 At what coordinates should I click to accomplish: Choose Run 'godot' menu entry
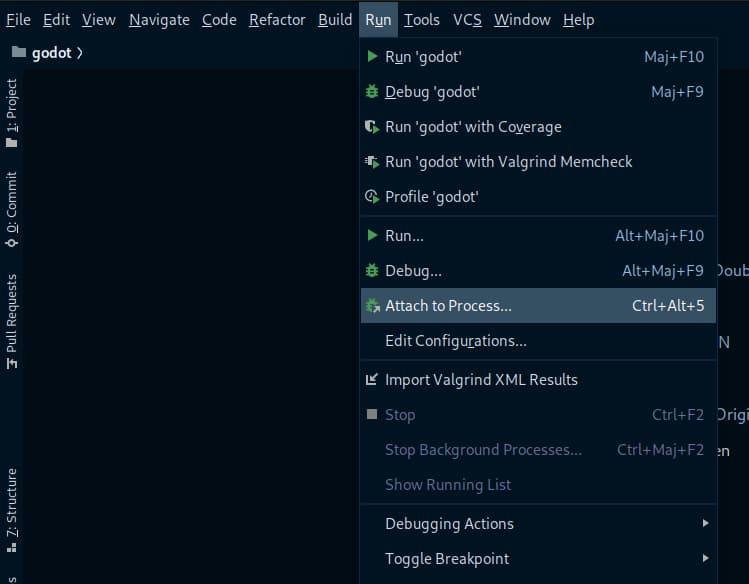click(x=538, y=56)
